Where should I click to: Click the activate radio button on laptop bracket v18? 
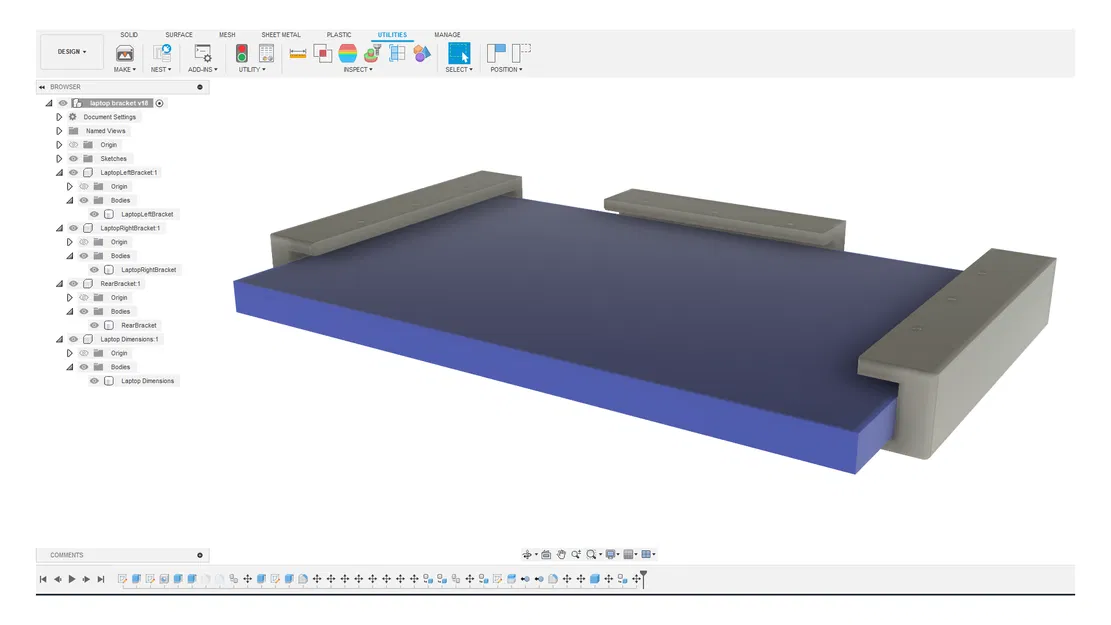159,103
